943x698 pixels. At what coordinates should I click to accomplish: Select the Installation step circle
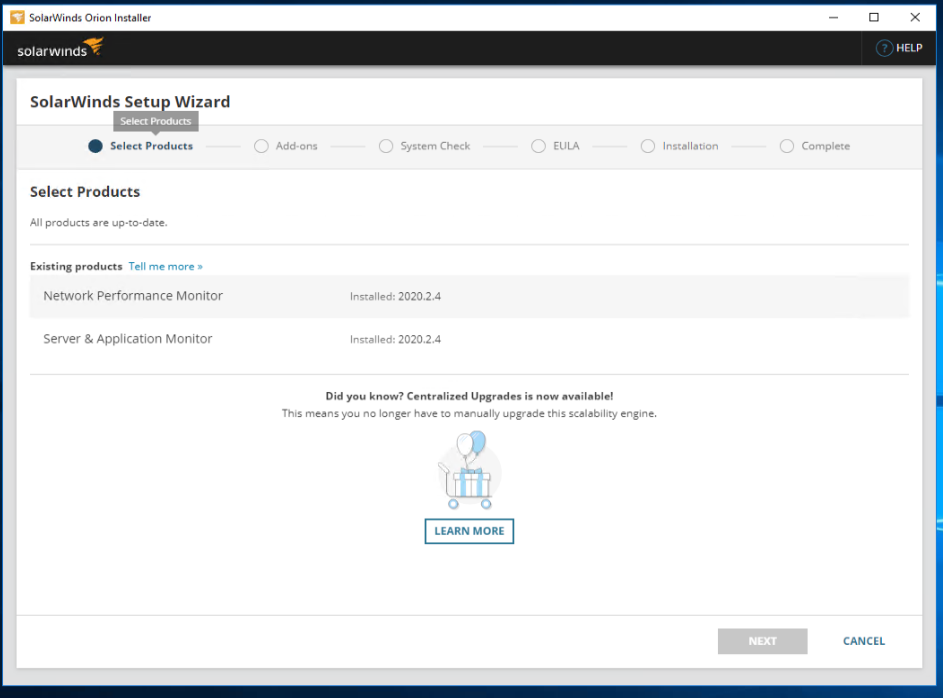648,146
